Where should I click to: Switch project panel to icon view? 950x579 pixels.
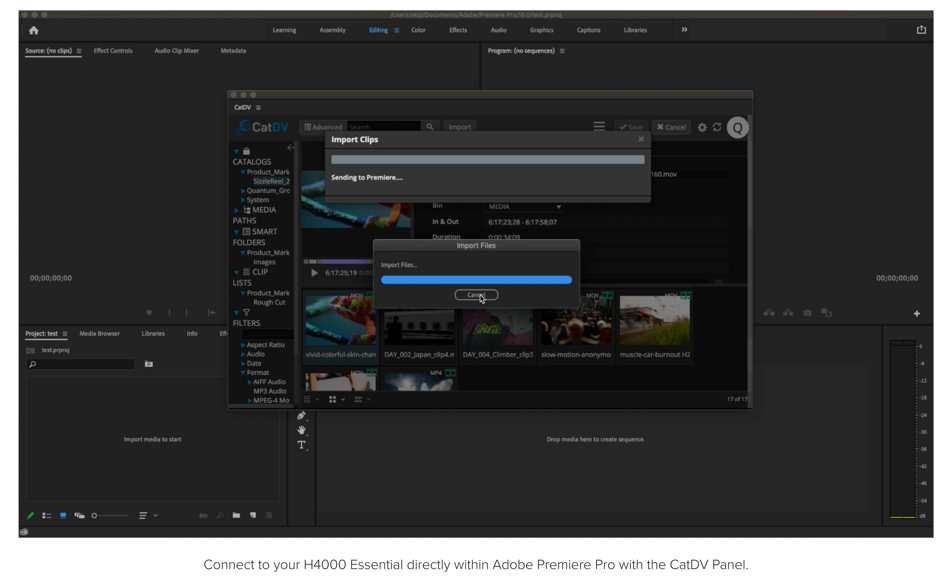pos(63,516)
